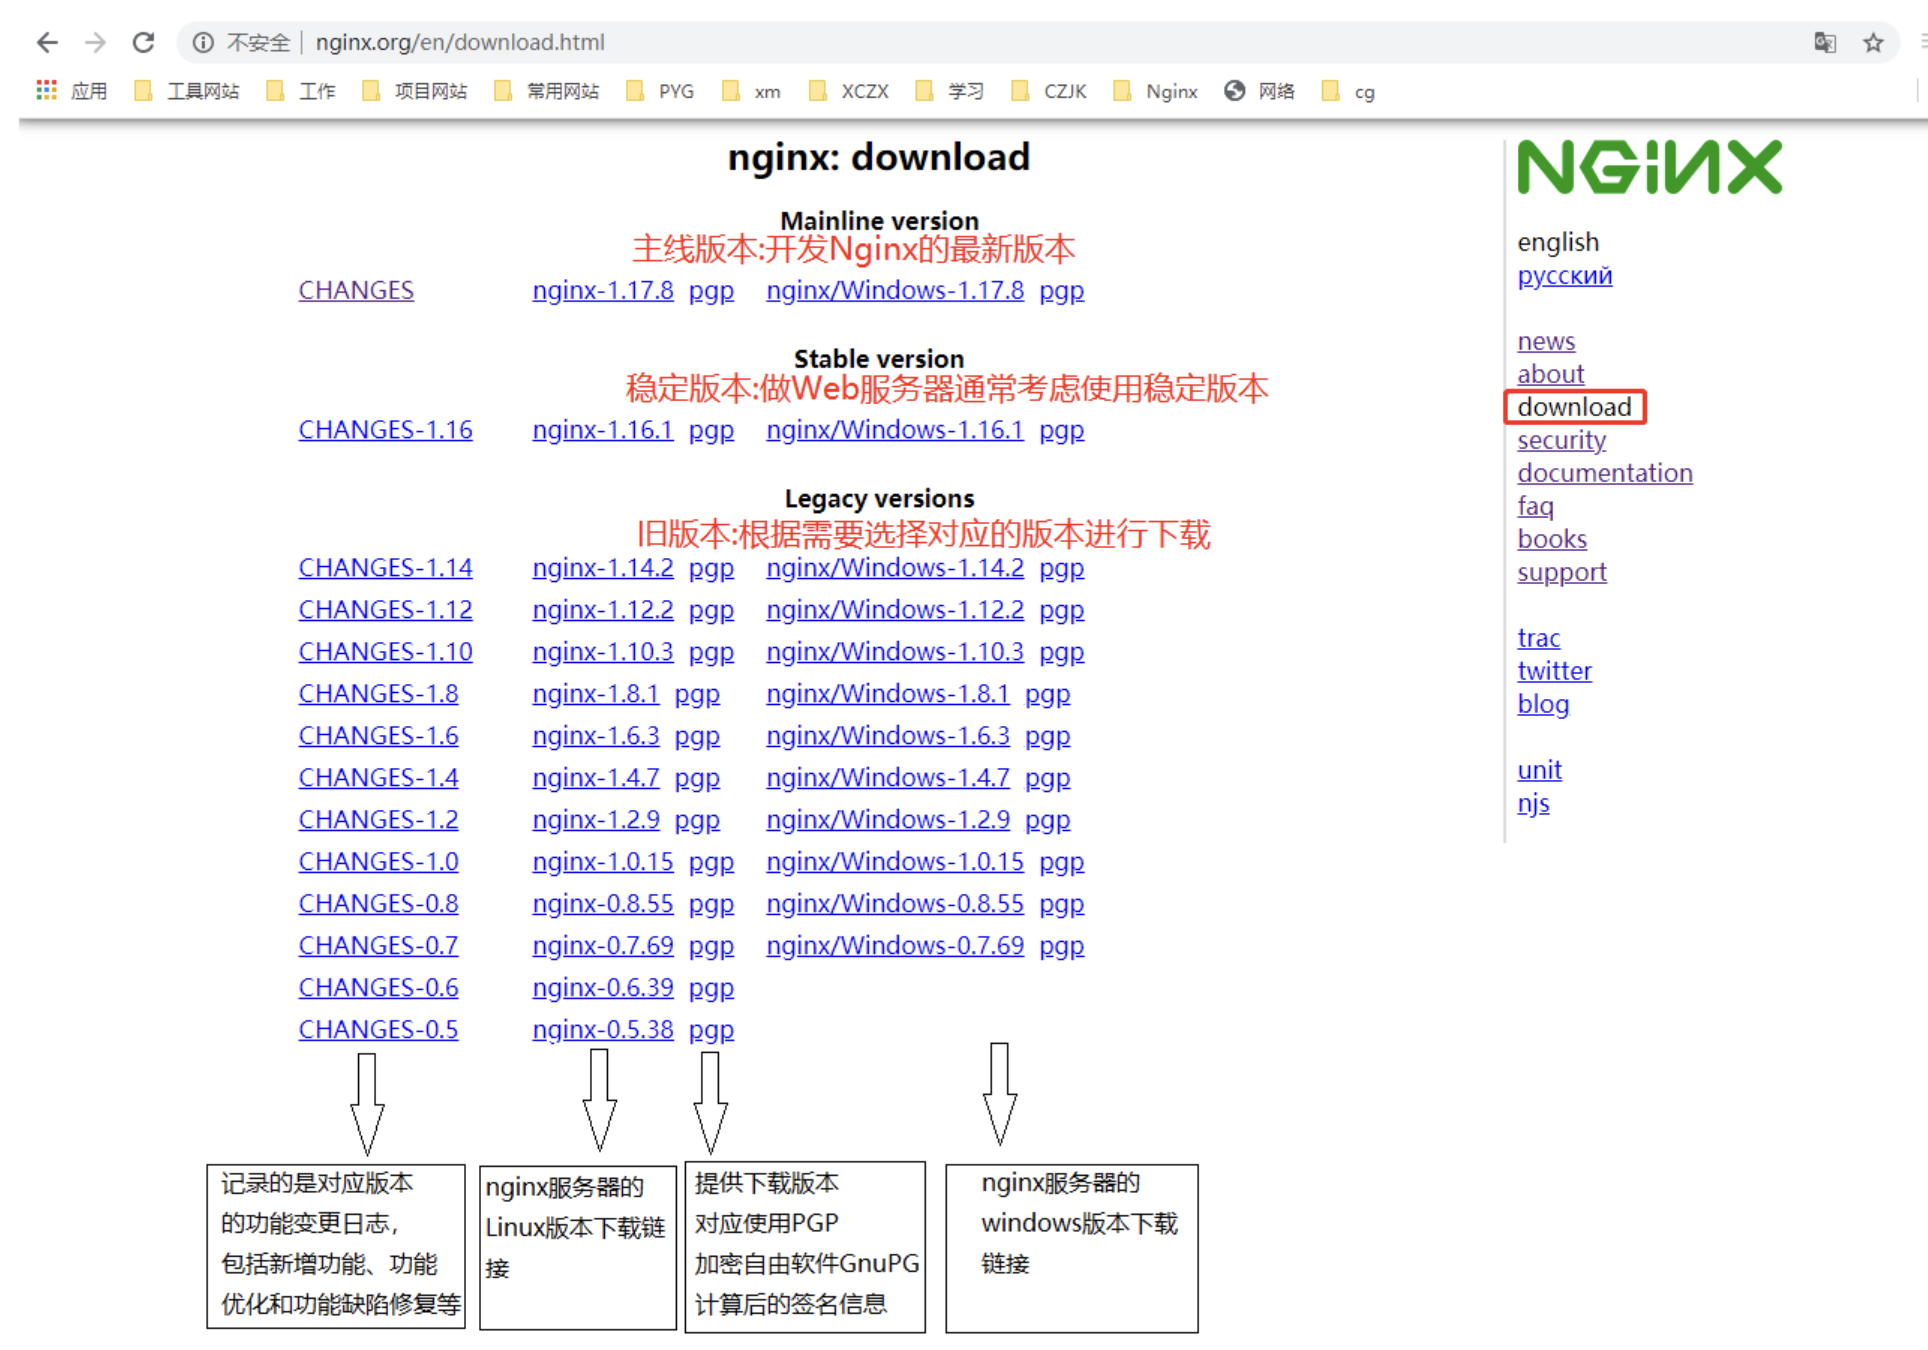Download nginx-0.6.39 source
Screen dimensions: 1928x1350
[x=603, y=988]
